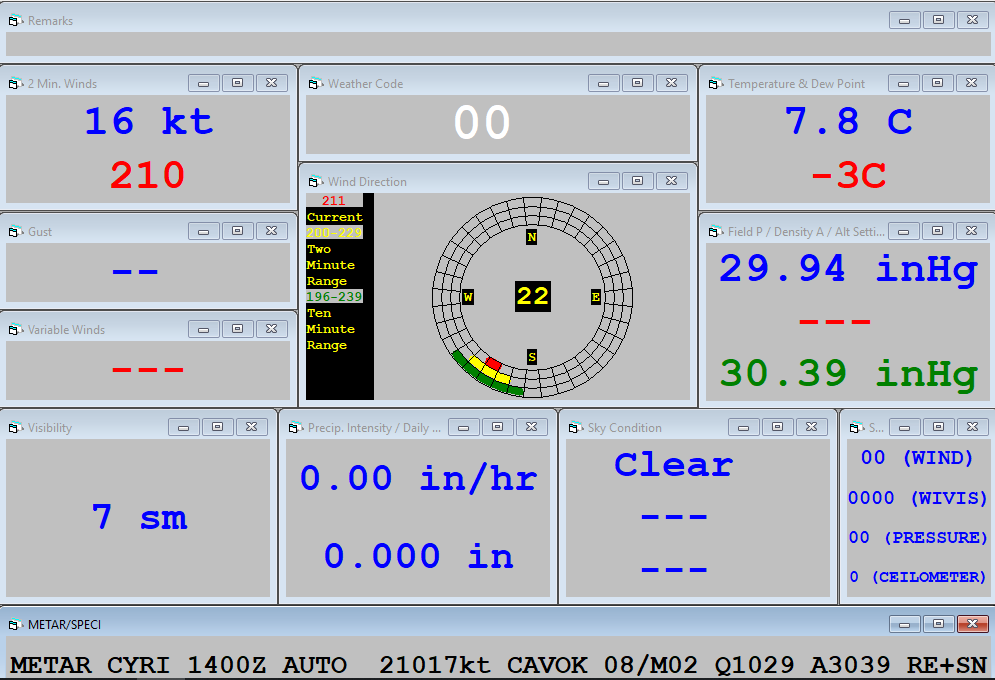Maximize the Temperature & Dew Point window
The image size is (995, 680).
click(x=937, y=83)
